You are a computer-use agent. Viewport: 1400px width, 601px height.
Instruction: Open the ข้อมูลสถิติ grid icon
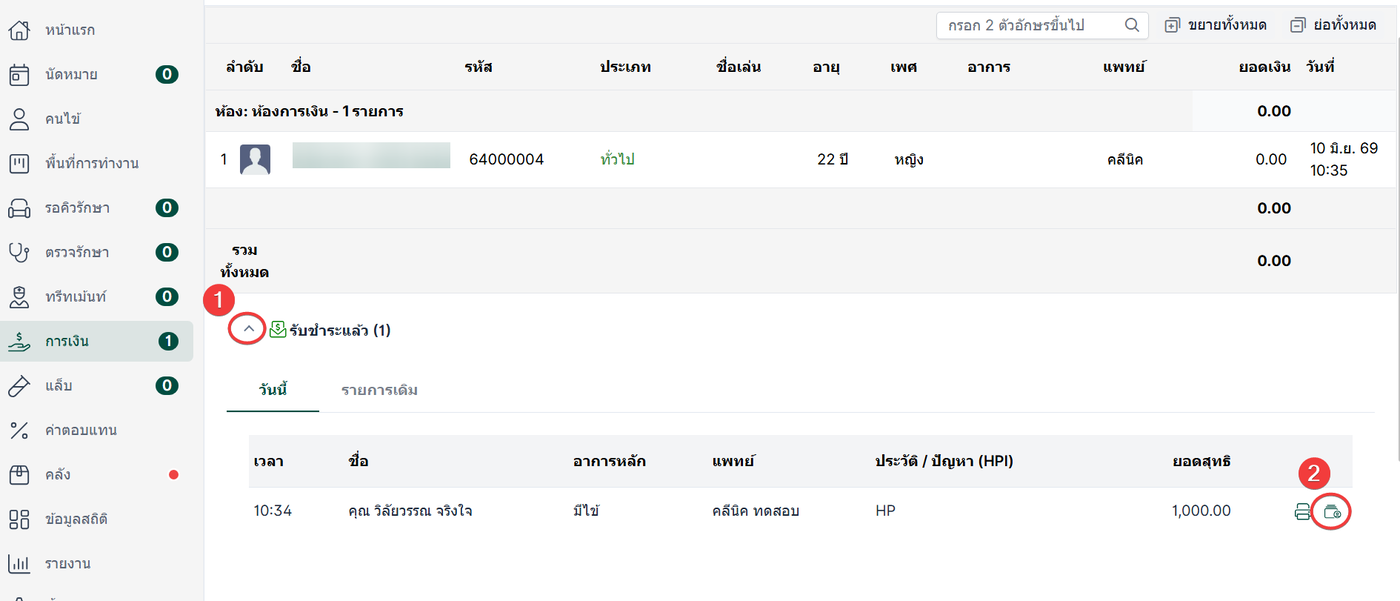19,519
